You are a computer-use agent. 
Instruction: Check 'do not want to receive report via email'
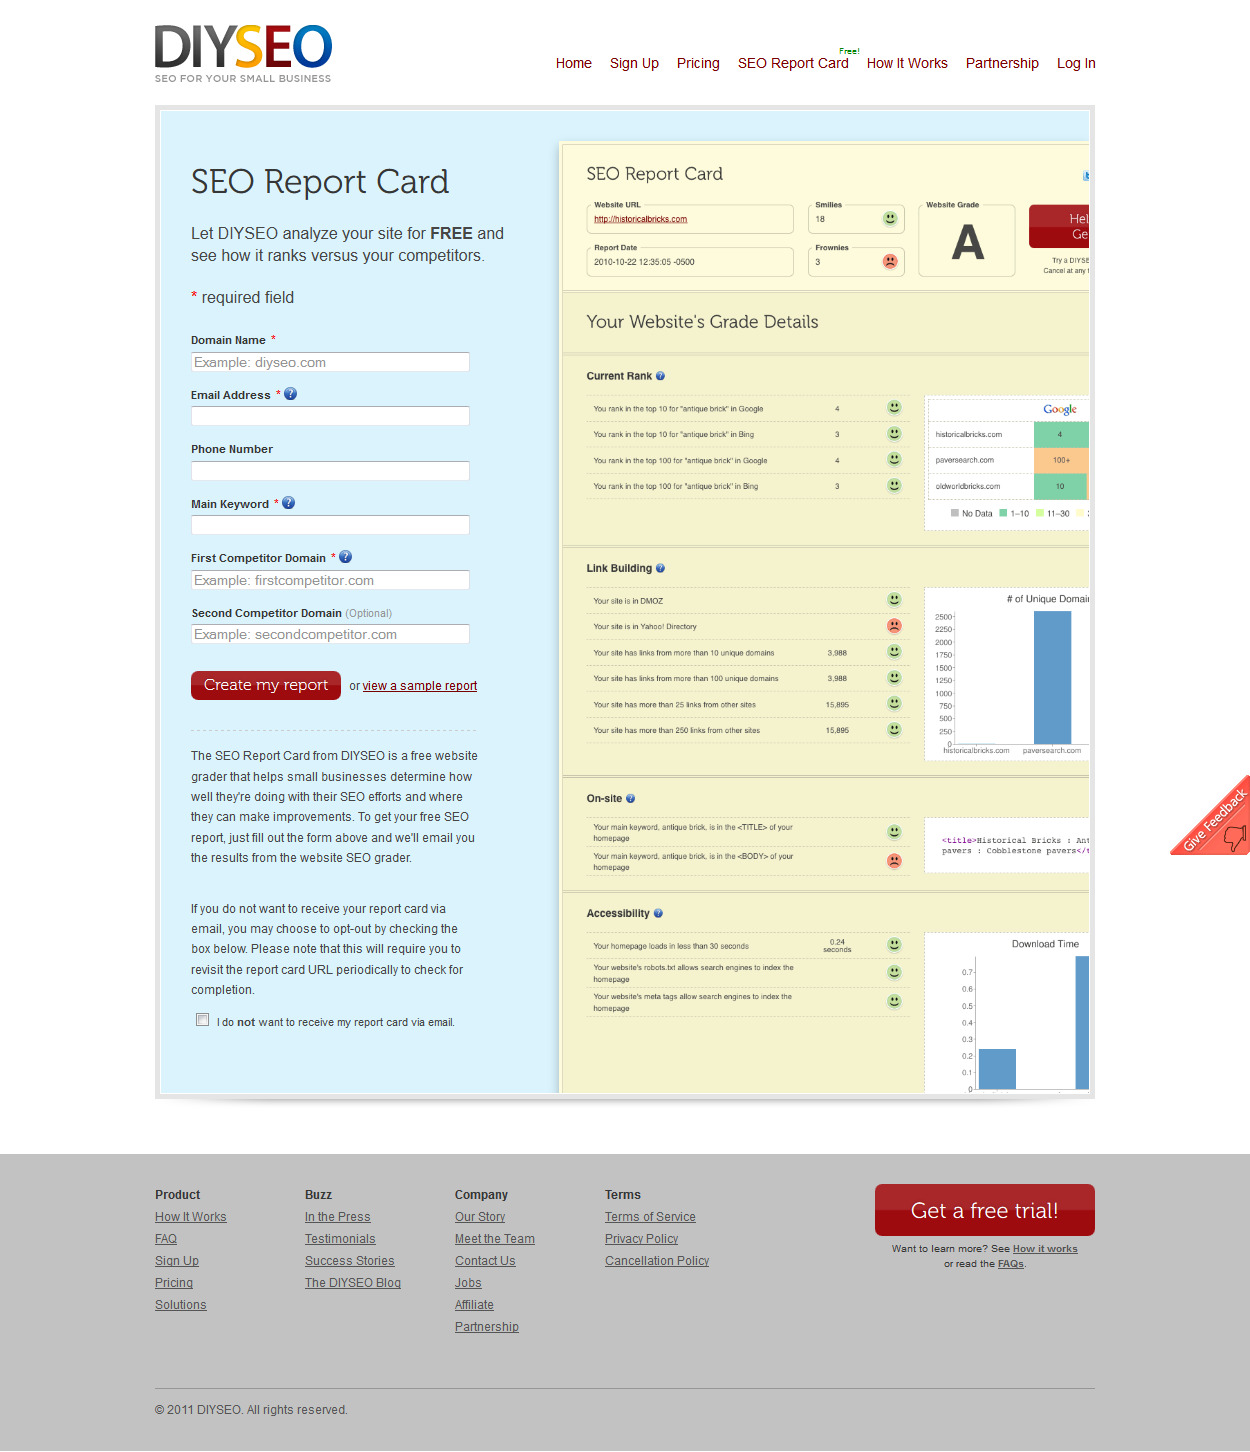[203, 1020]
